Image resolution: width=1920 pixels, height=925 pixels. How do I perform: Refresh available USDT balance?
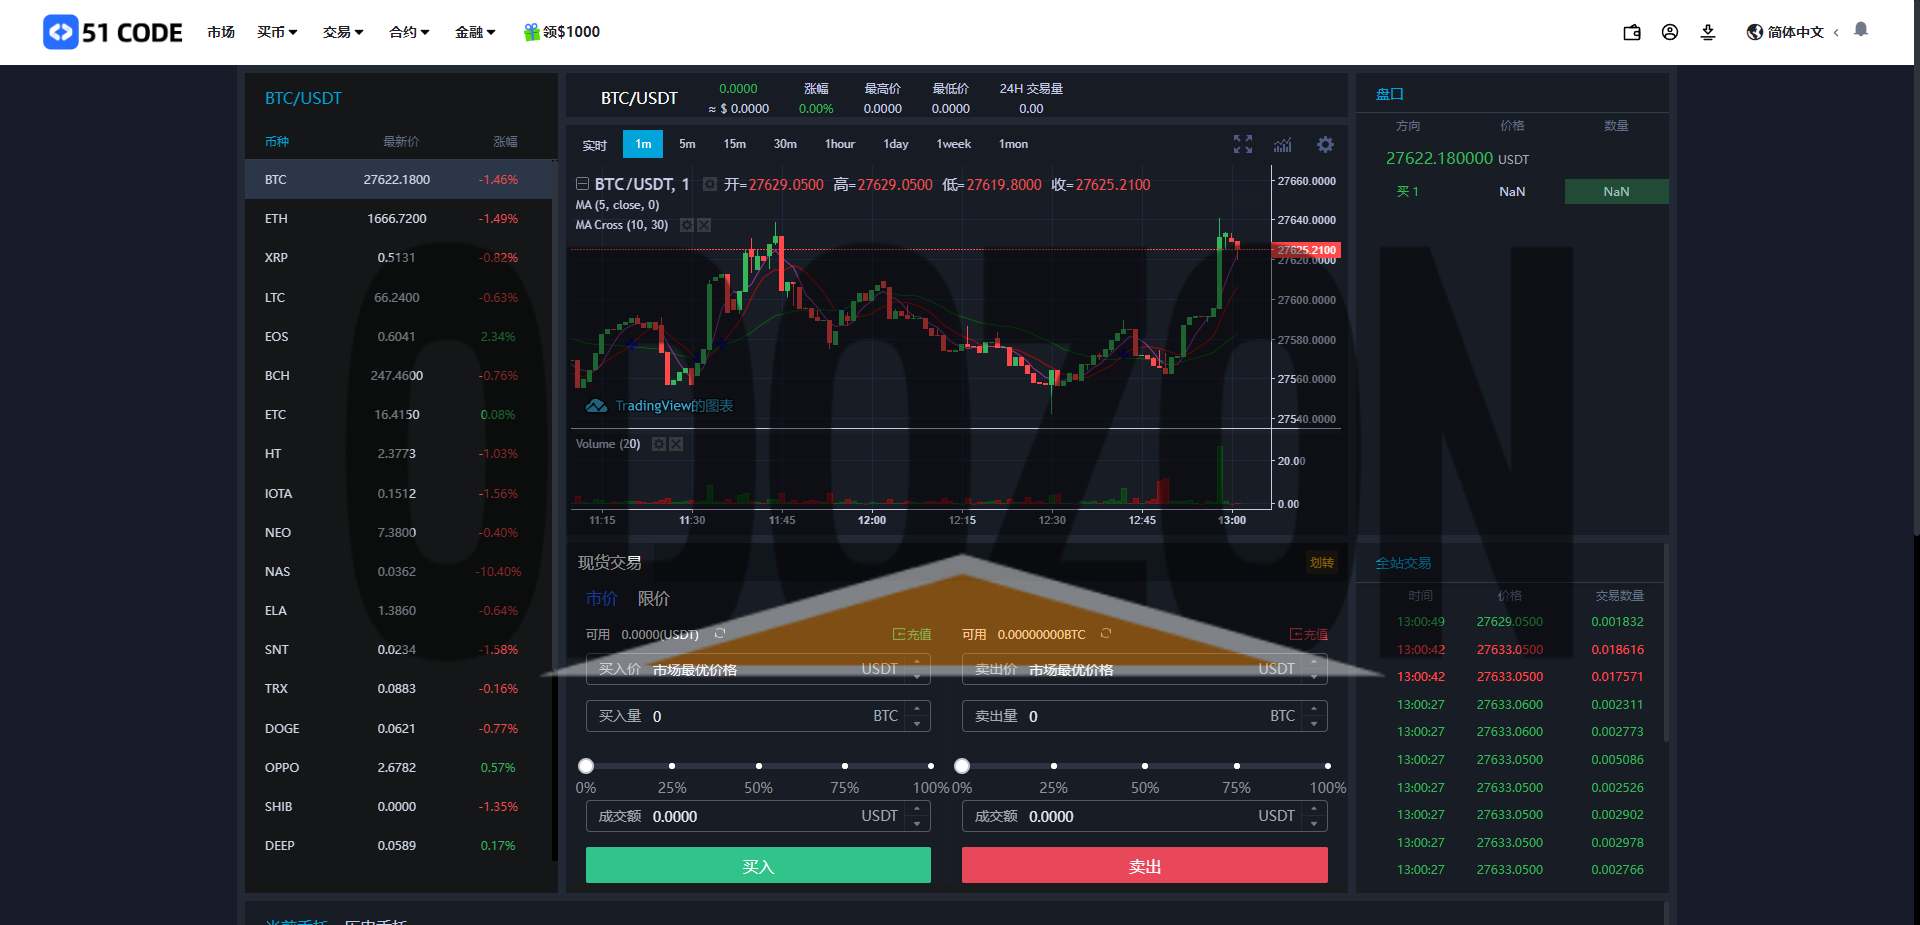click(720, 634)
